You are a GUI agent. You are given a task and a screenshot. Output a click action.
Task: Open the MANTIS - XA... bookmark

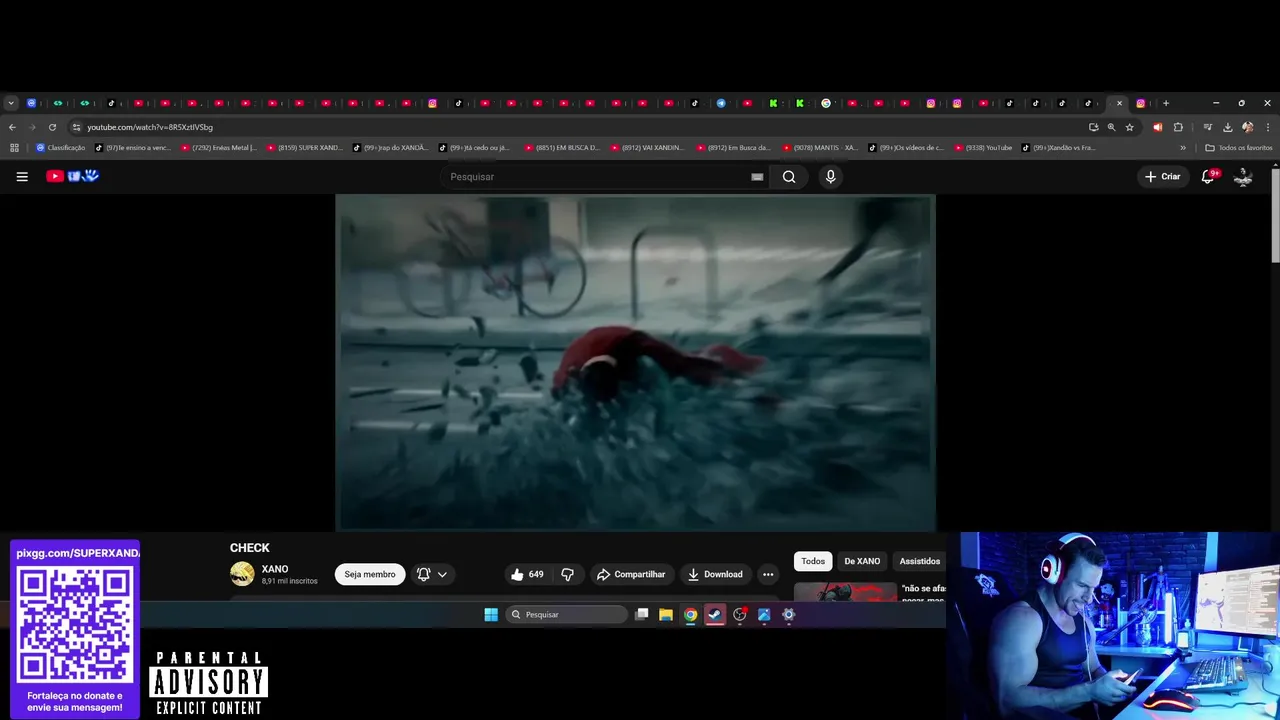(820, 148)
